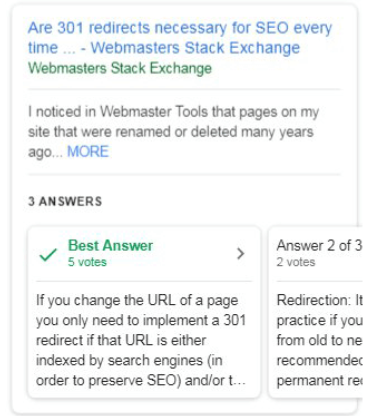Expand the question snippet via MORE
The image size is (376, 419).
tap(88, 152)
